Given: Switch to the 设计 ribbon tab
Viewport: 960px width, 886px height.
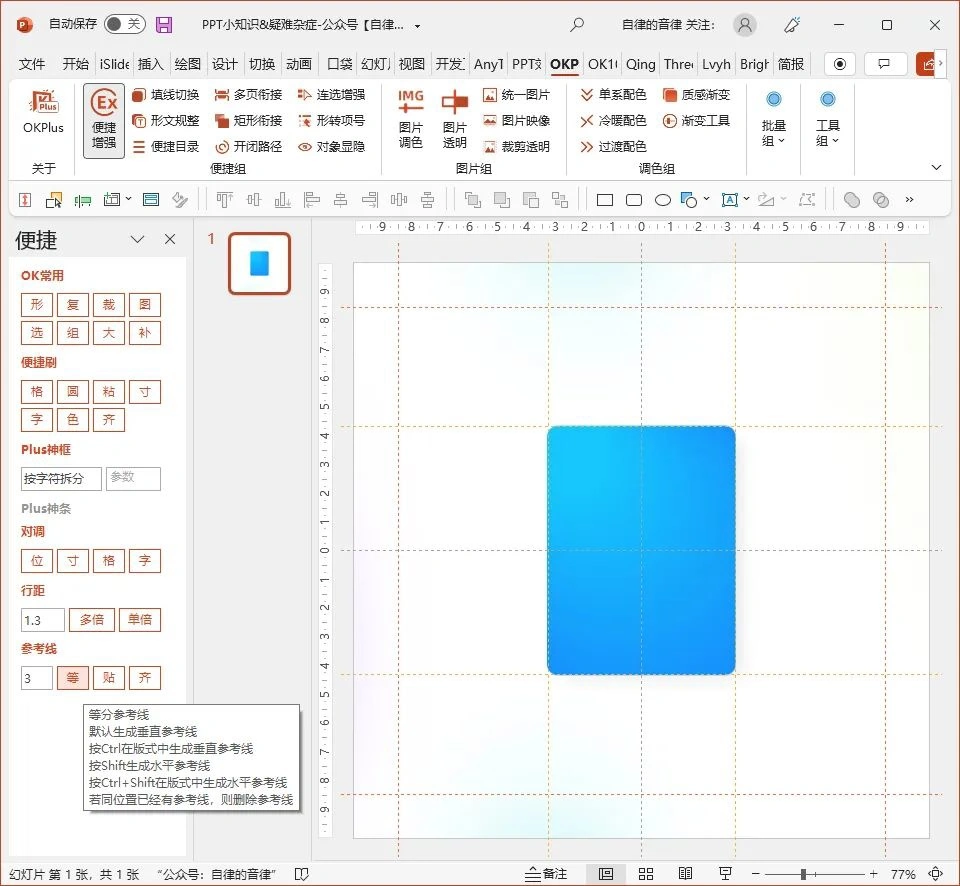Looking at the screenshot, I should tap(225, 64).
